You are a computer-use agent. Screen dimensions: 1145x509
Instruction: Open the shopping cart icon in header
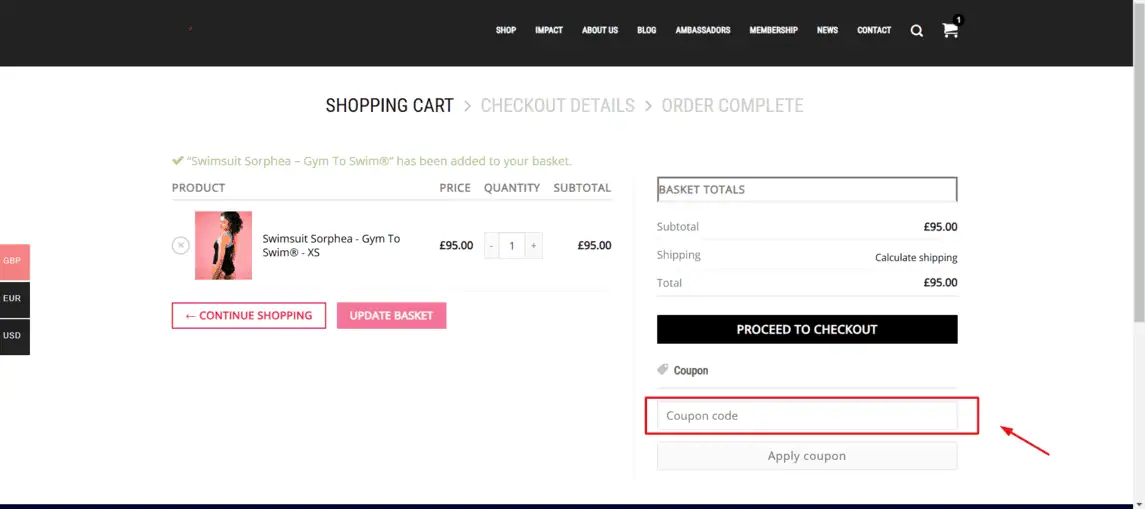tap(950, 30)
